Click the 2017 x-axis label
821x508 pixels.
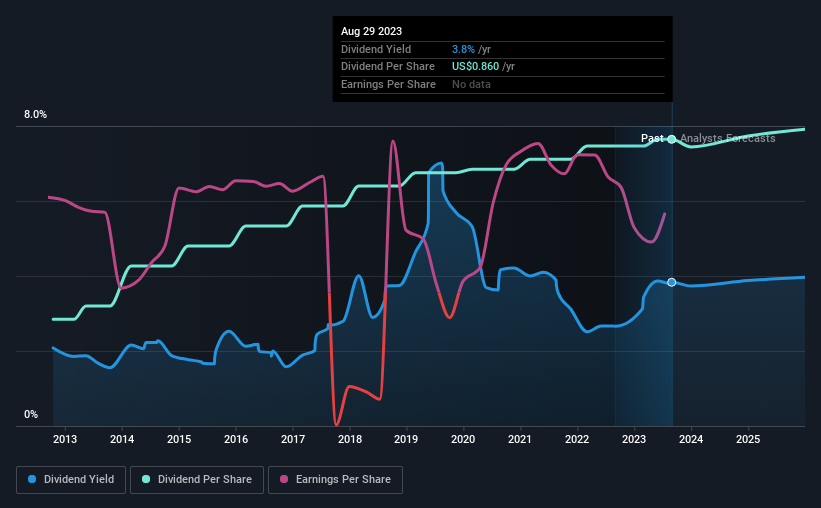(293, 439)
